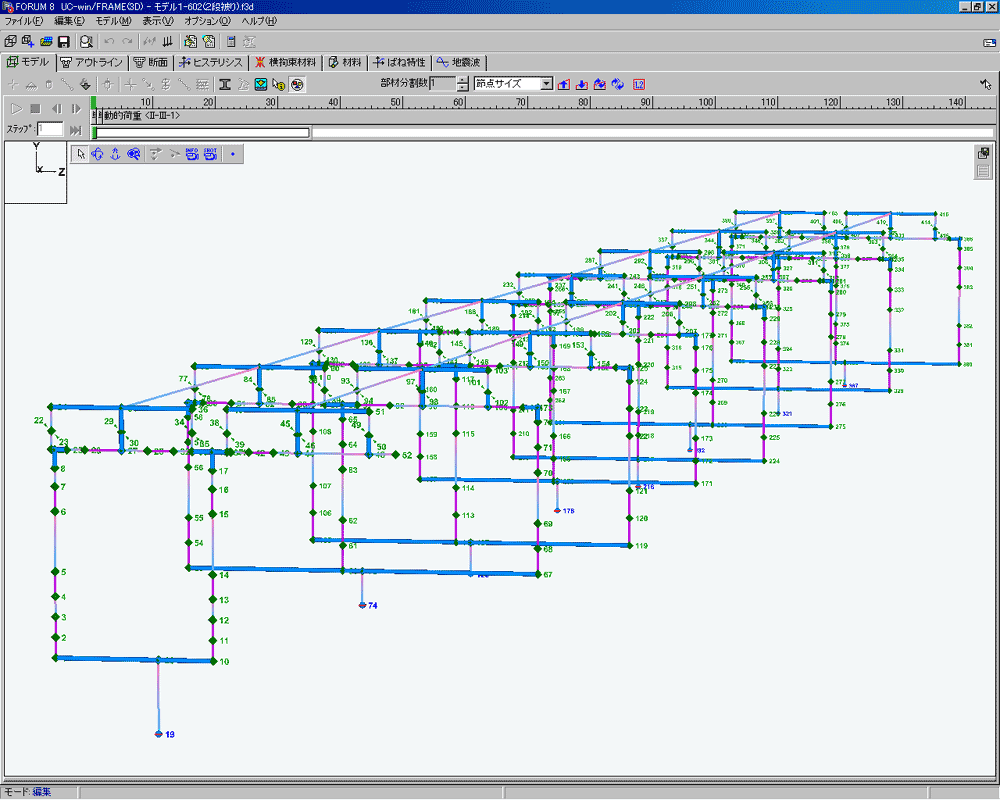Click the I-beam section icon
1000x800 pixels.
tap(225, 84)
